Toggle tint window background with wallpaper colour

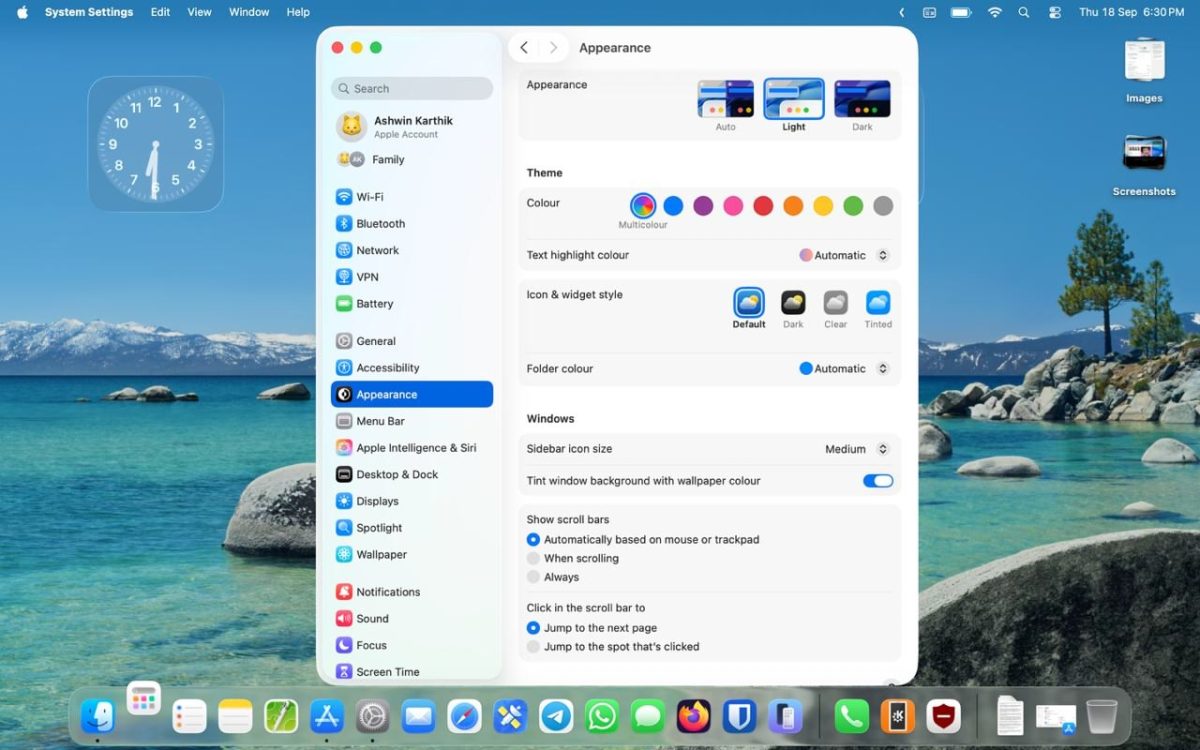click(x=878, y=481)
